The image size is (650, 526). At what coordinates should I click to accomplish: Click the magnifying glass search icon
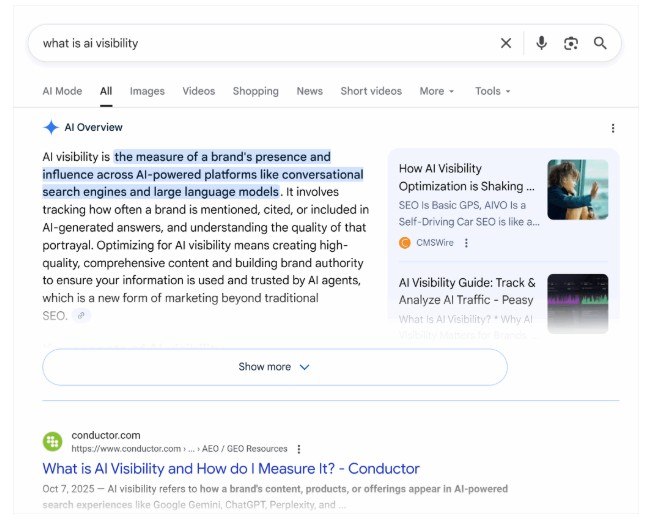point(600,43)
